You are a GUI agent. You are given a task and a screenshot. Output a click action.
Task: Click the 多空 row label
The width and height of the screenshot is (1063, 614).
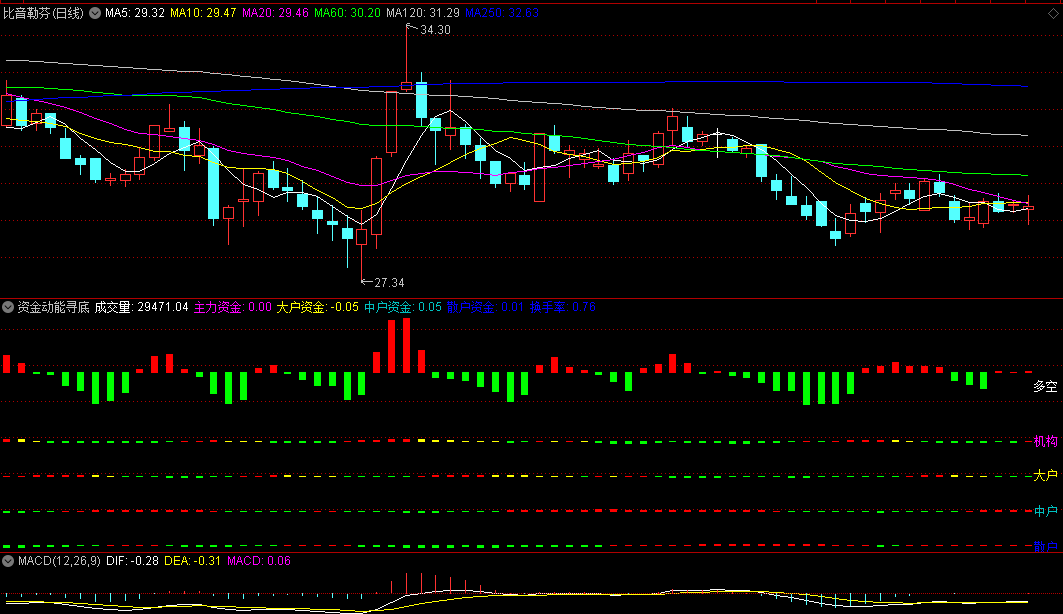1045,386
